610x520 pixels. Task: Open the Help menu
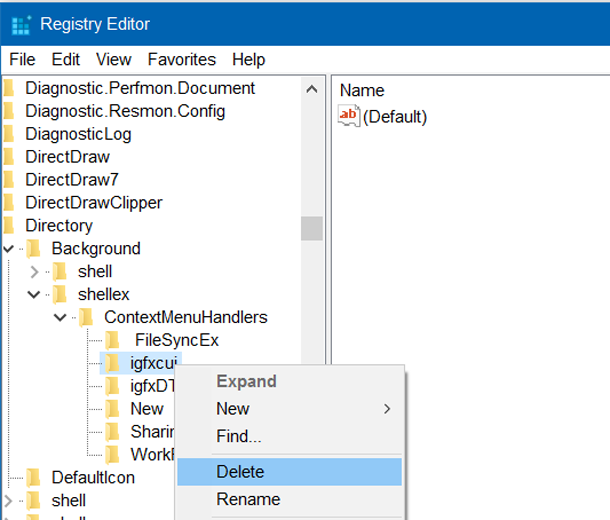pos(249,60)
